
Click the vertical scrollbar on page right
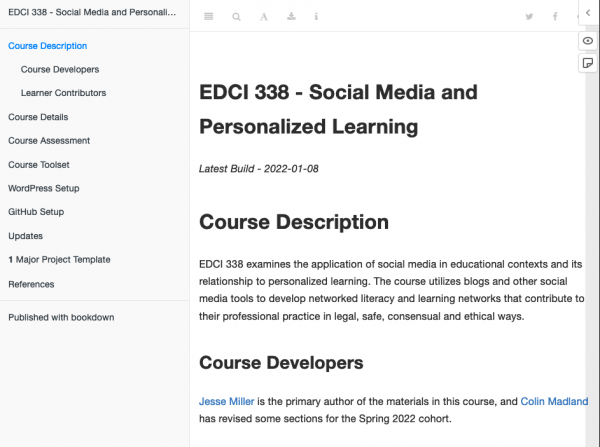[x=591, y=237]
